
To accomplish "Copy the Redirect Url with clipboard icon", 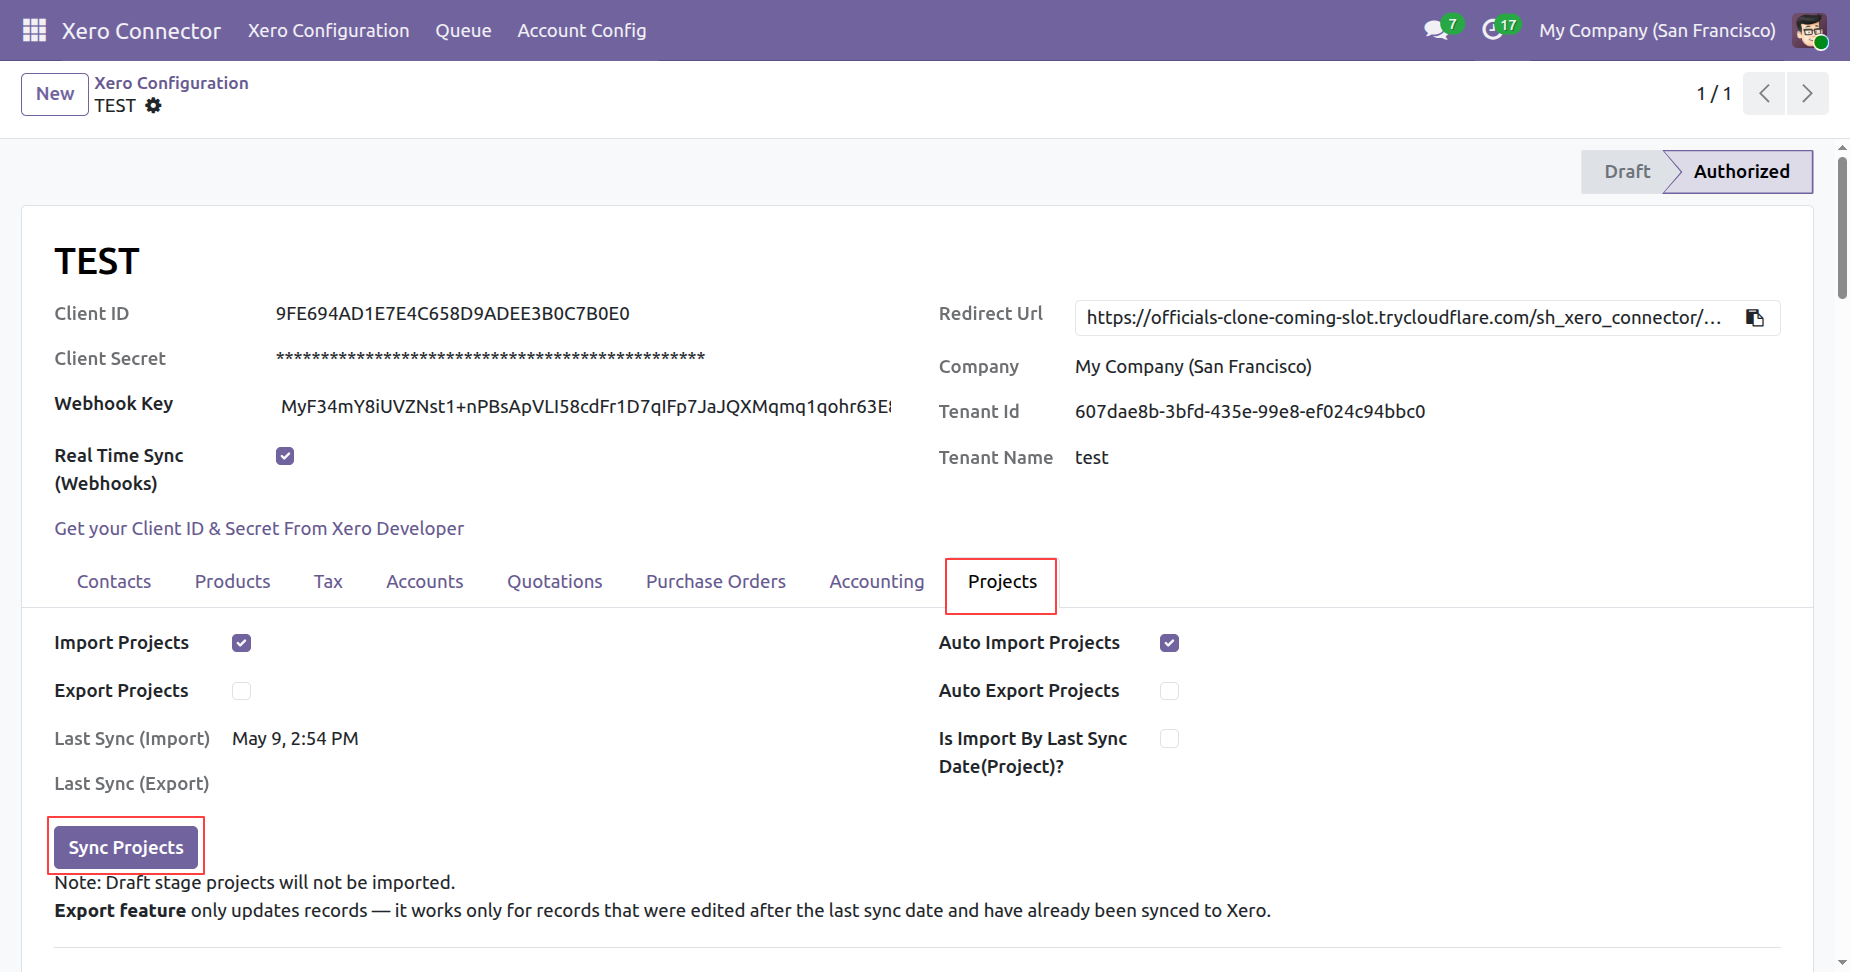I will tap(1755, 318).
